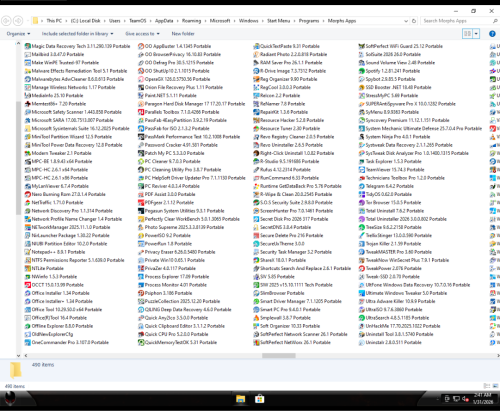Switch to details view in status bar
Image resolution: width=500 pixels, height=411 pixels.
(x=487, y=386)
